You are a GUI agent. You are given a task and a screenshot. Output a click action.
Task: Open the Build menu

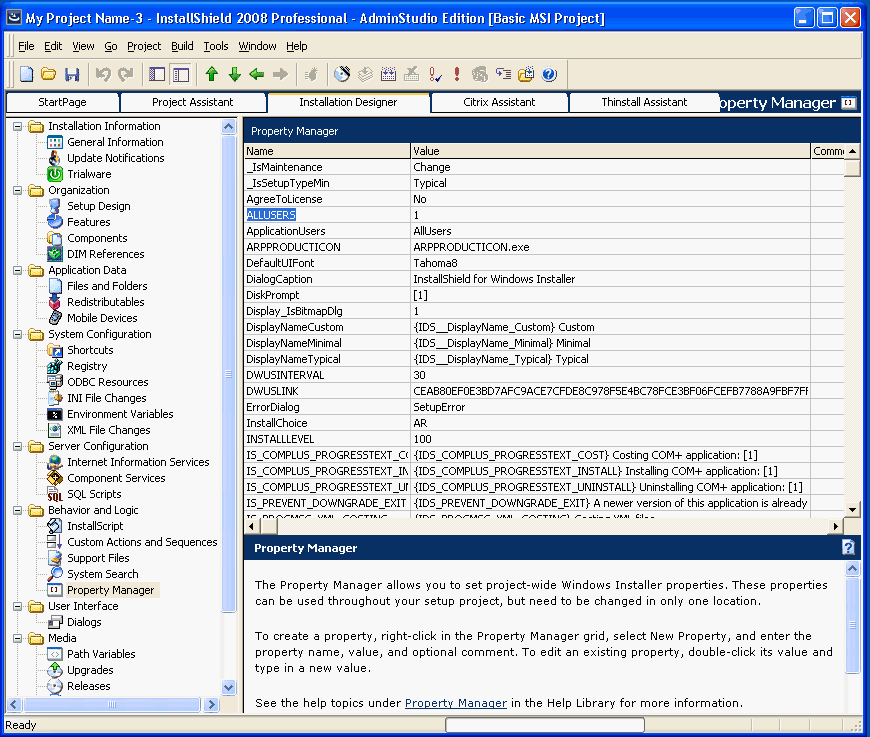coord(182,46)
